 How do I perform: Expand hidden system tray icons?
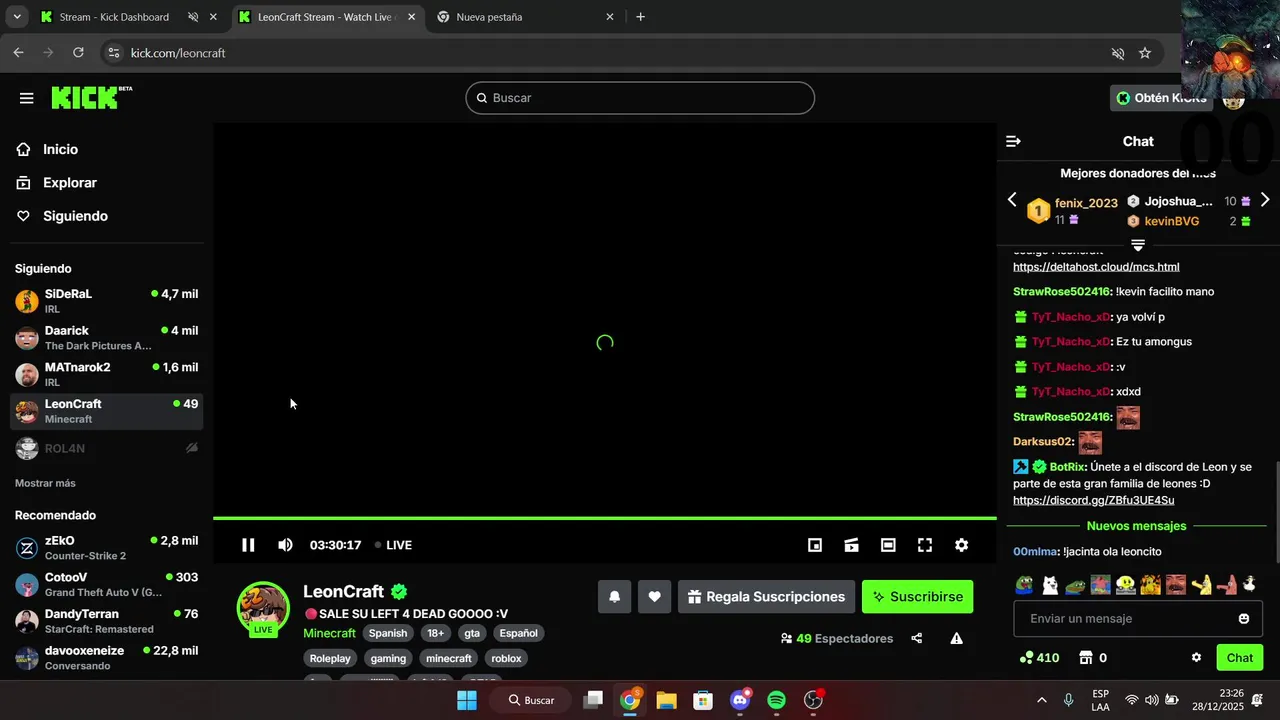pos(1042,700)
